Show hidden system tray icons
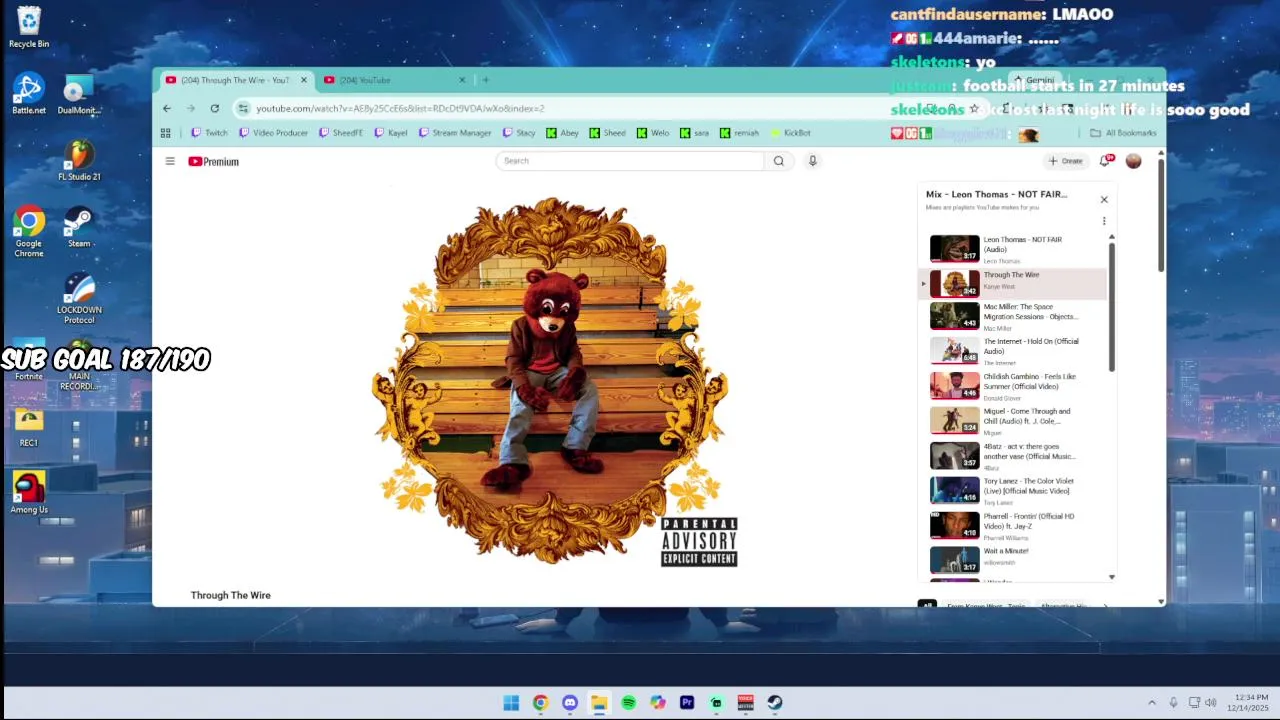Viewport: 1280px width, 720px height. 1152,703
